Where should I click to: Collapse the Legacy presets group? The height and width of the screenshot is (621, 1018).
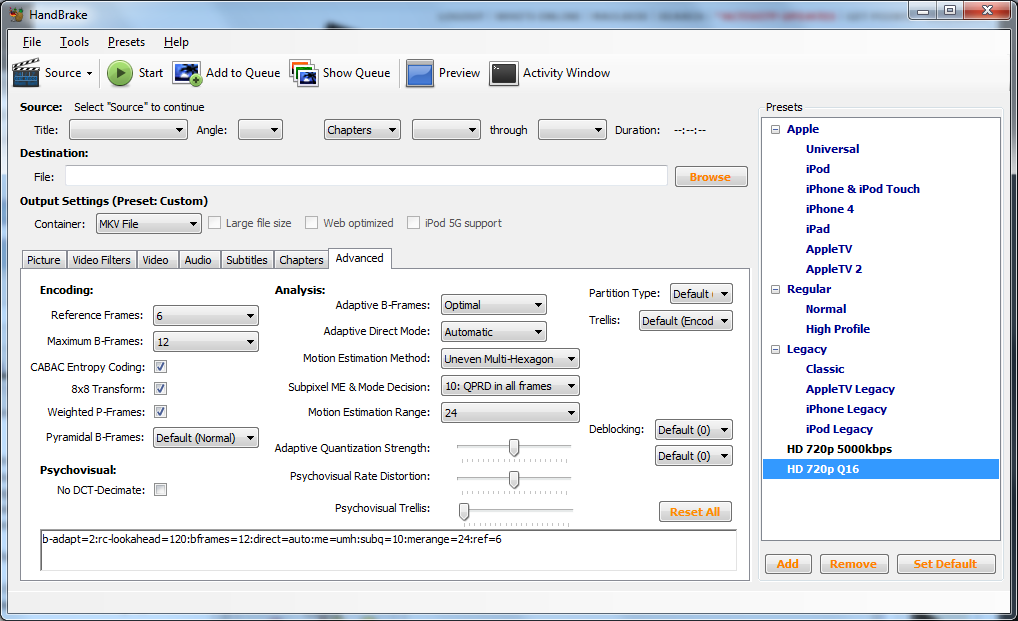[775, 349]
